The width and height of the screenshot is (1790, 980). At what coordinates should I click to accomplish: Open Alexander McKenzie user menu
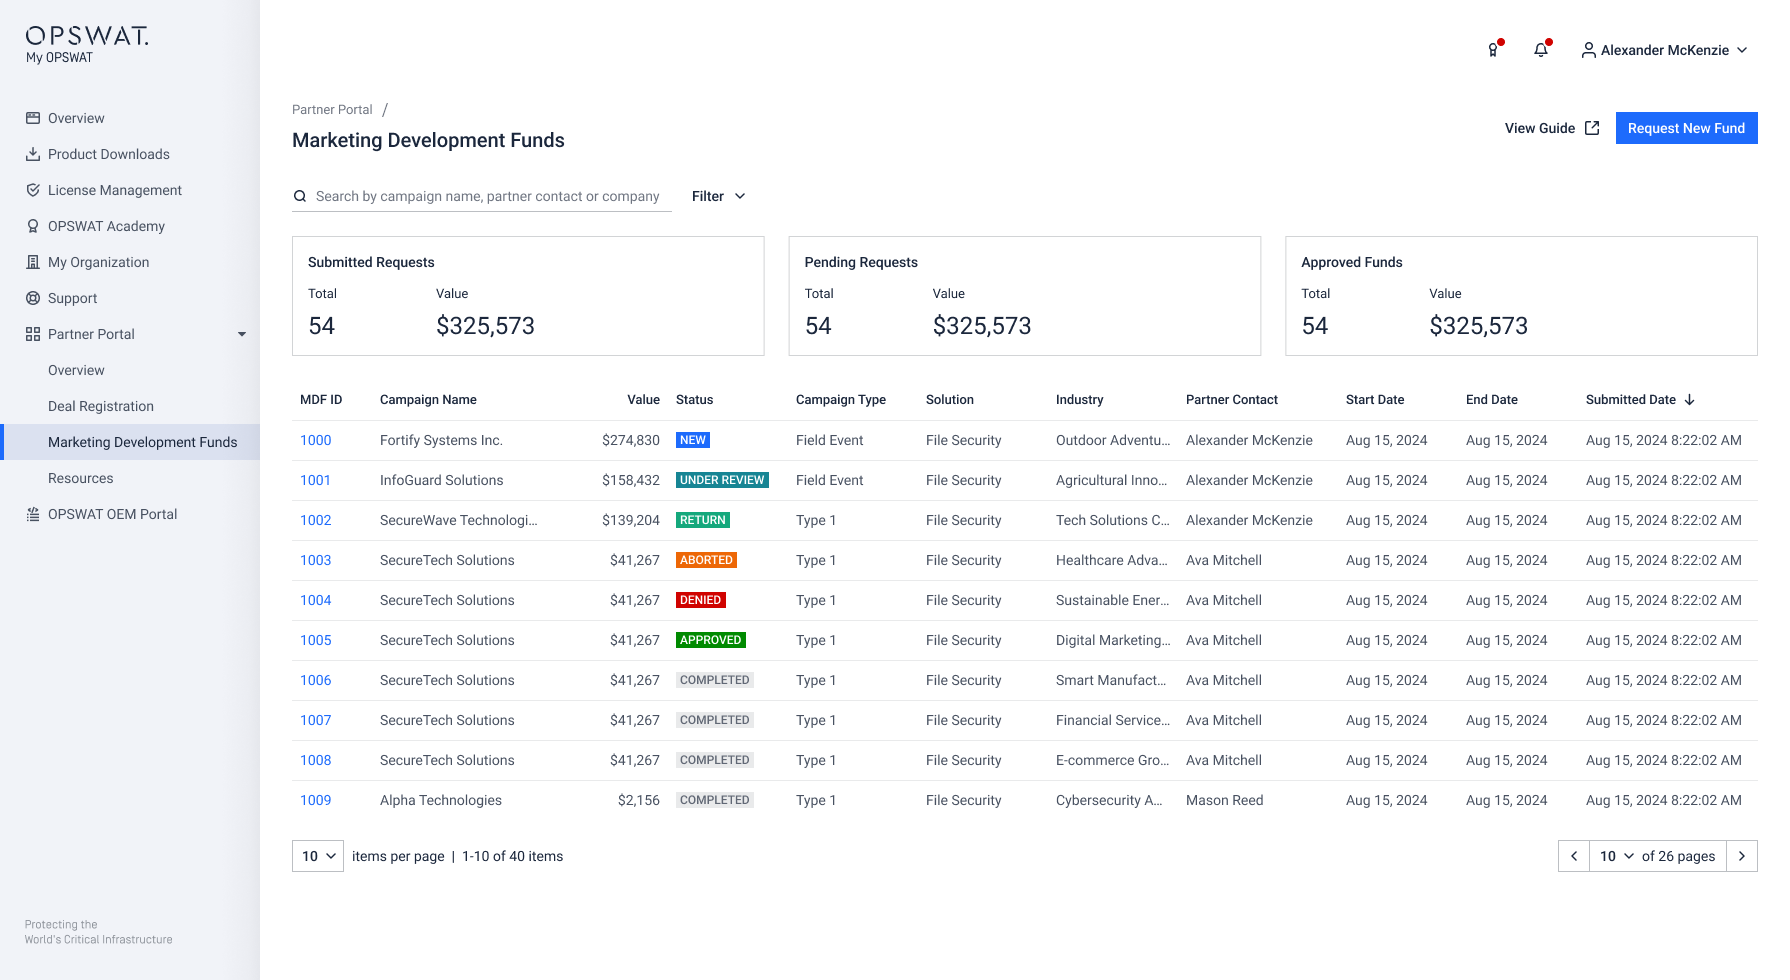pos(1664,50)
